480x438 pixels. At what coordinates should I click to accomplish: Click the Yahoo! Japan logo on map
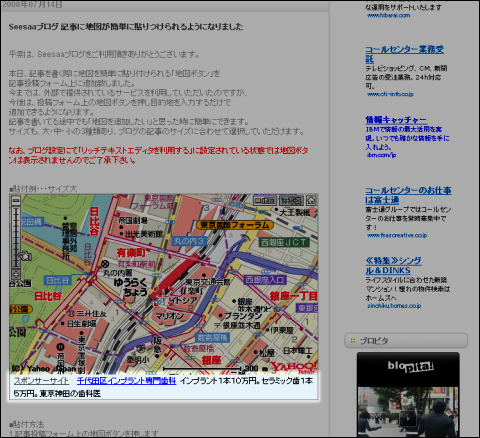point(293,367)
